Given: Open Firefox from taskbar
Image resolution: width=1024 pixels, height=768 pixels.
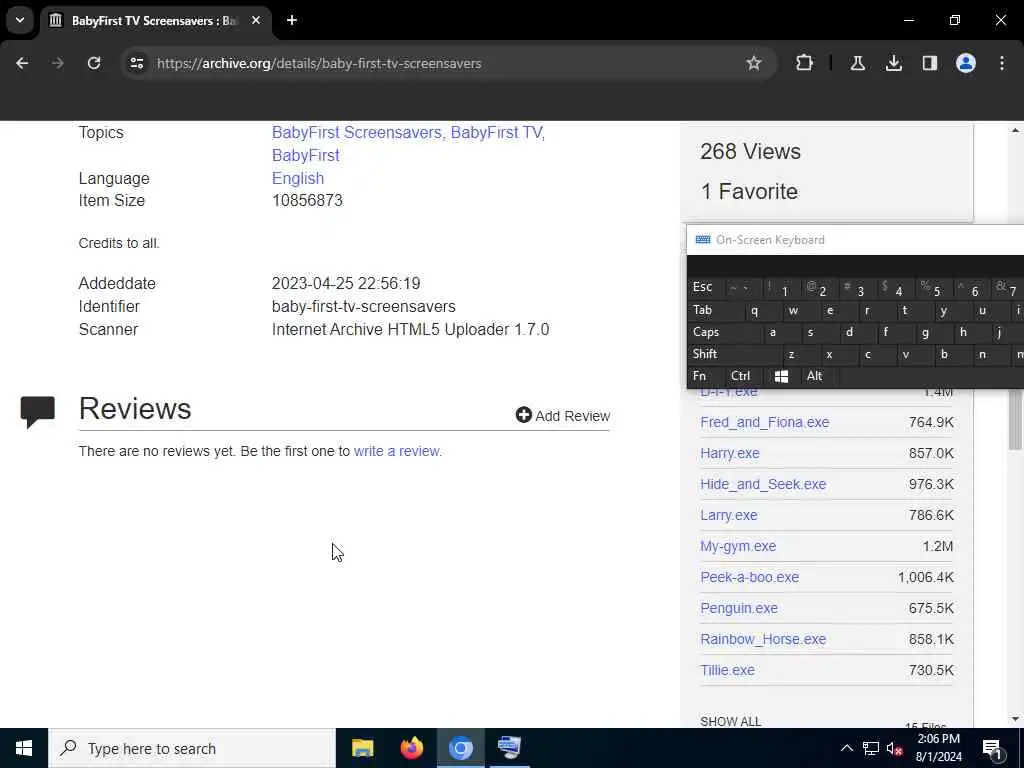Looking at the screenshot, I should [411, 748].
